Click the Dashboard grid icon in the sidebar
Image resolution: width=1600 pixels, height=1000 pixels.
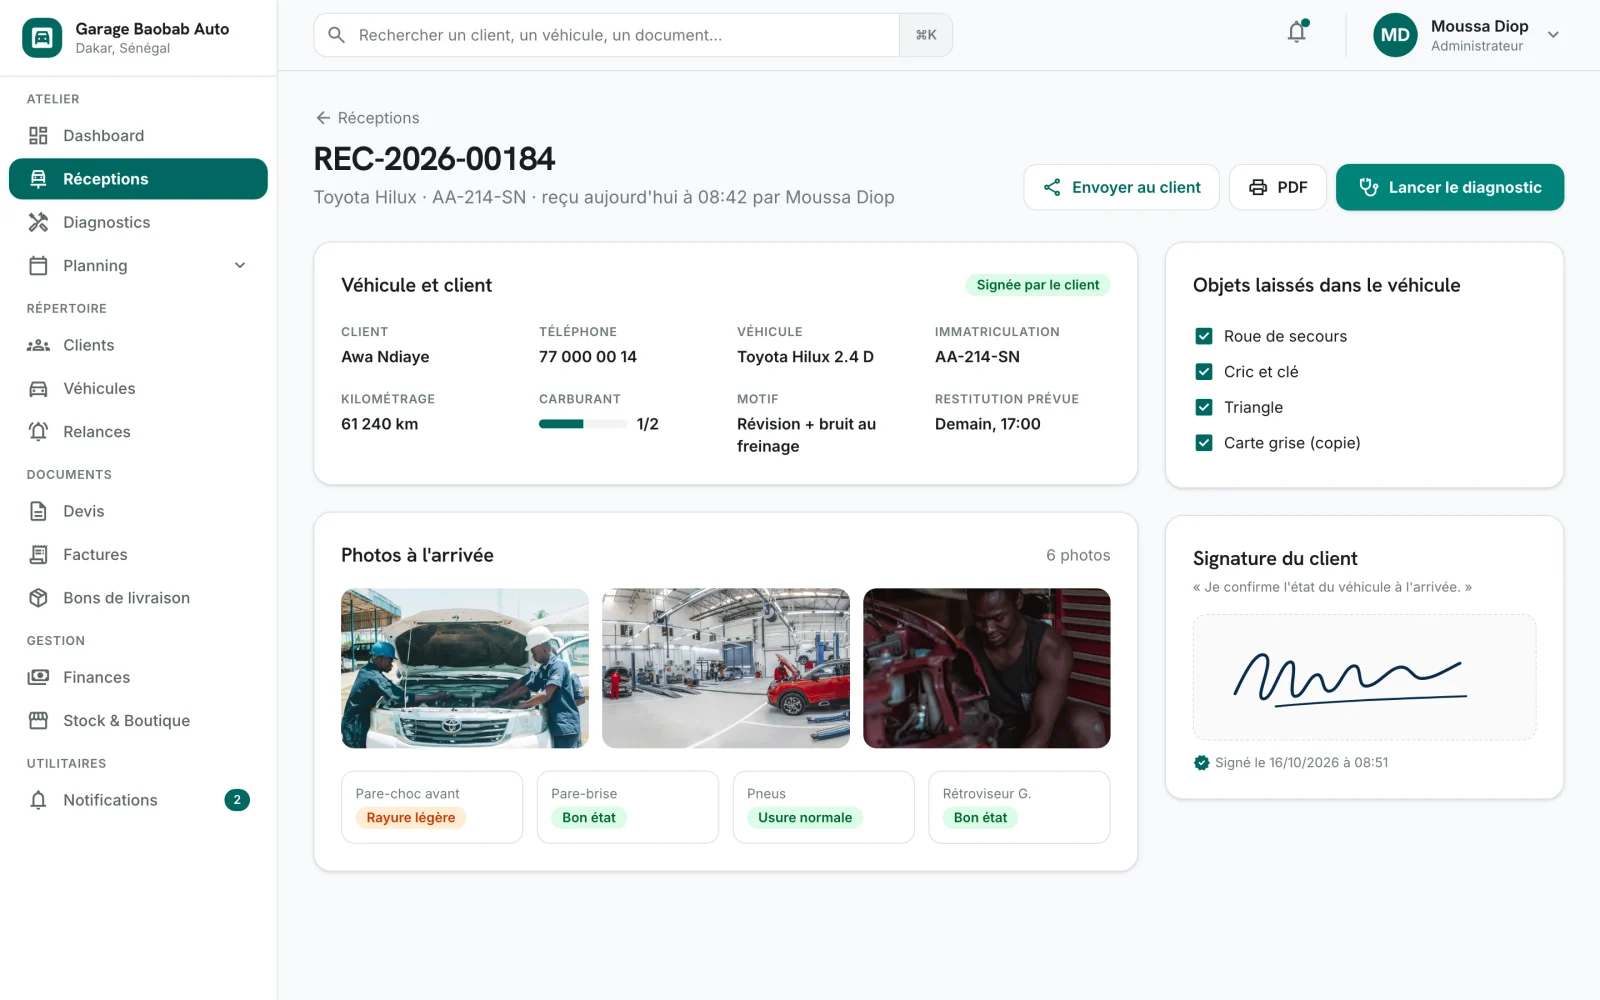point(38,136)
